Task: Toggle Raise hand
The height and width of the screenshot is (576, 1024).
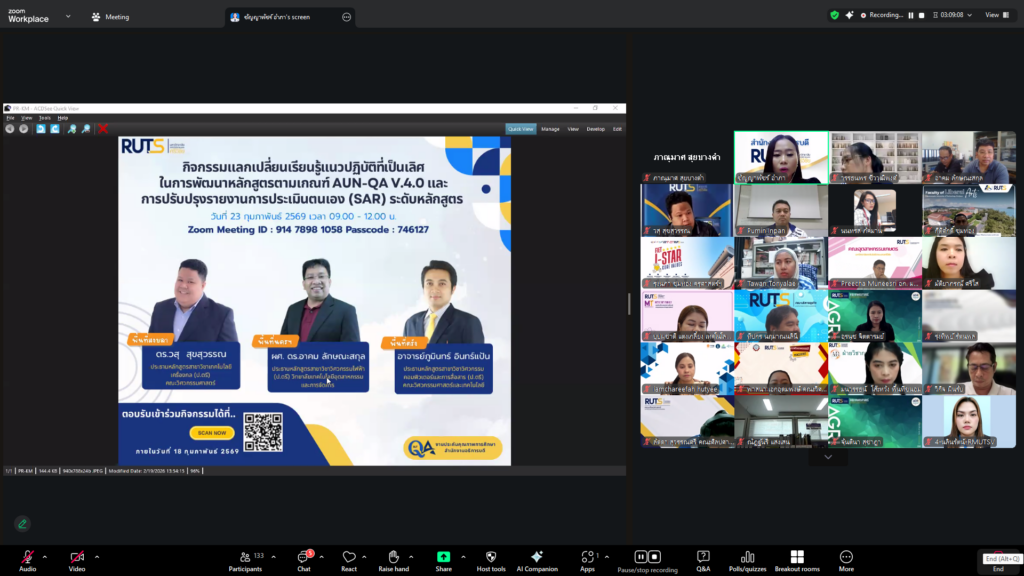Action: tap(393, 558)
